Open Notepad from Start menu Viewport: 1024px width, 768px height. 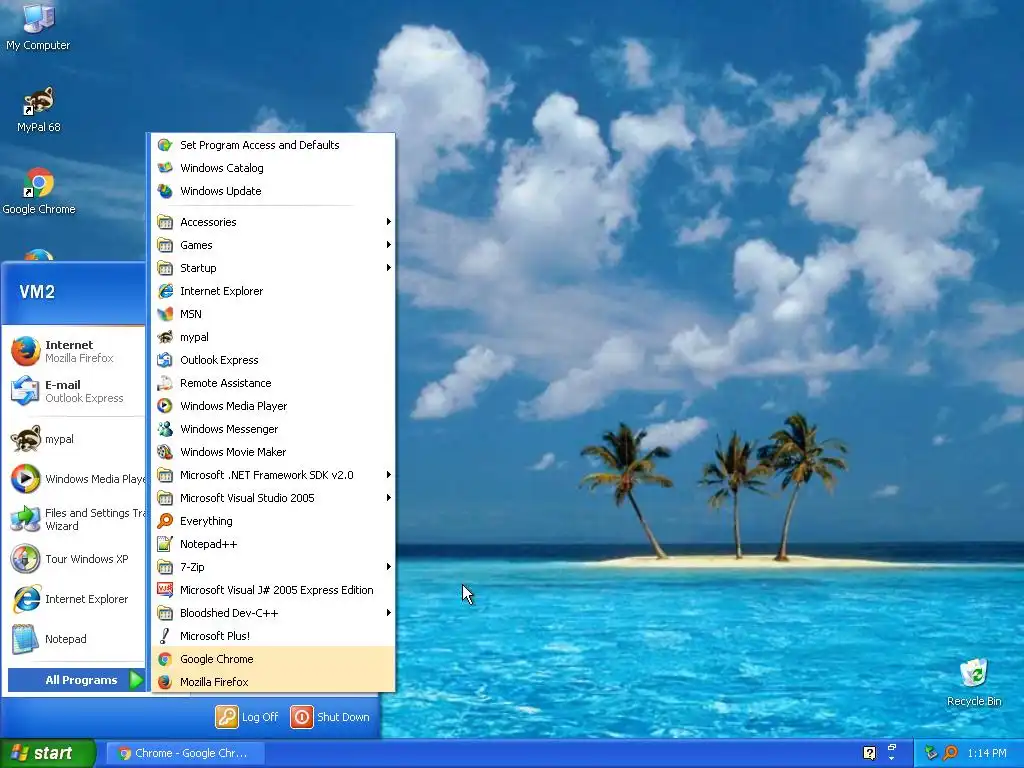76,639
